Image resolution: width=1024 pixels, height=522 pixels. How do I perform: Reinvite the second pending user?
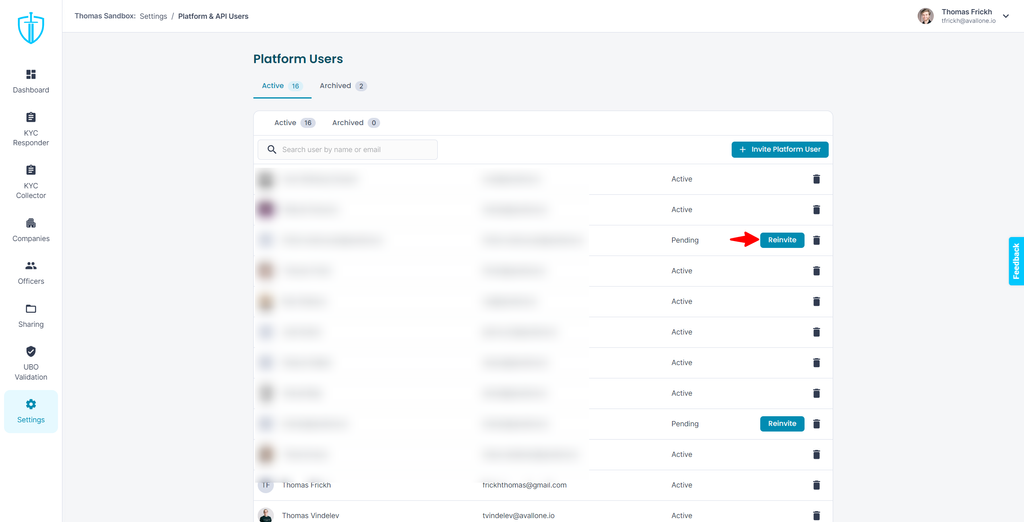(x=782, y=423)
